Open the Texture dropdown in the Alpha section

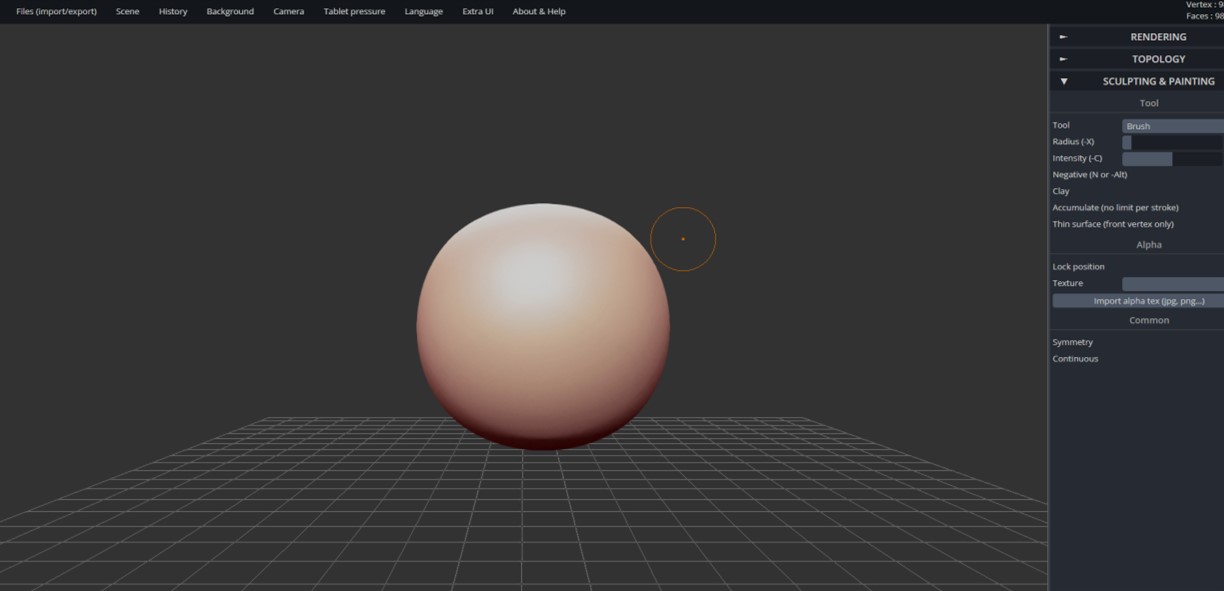1172,283
